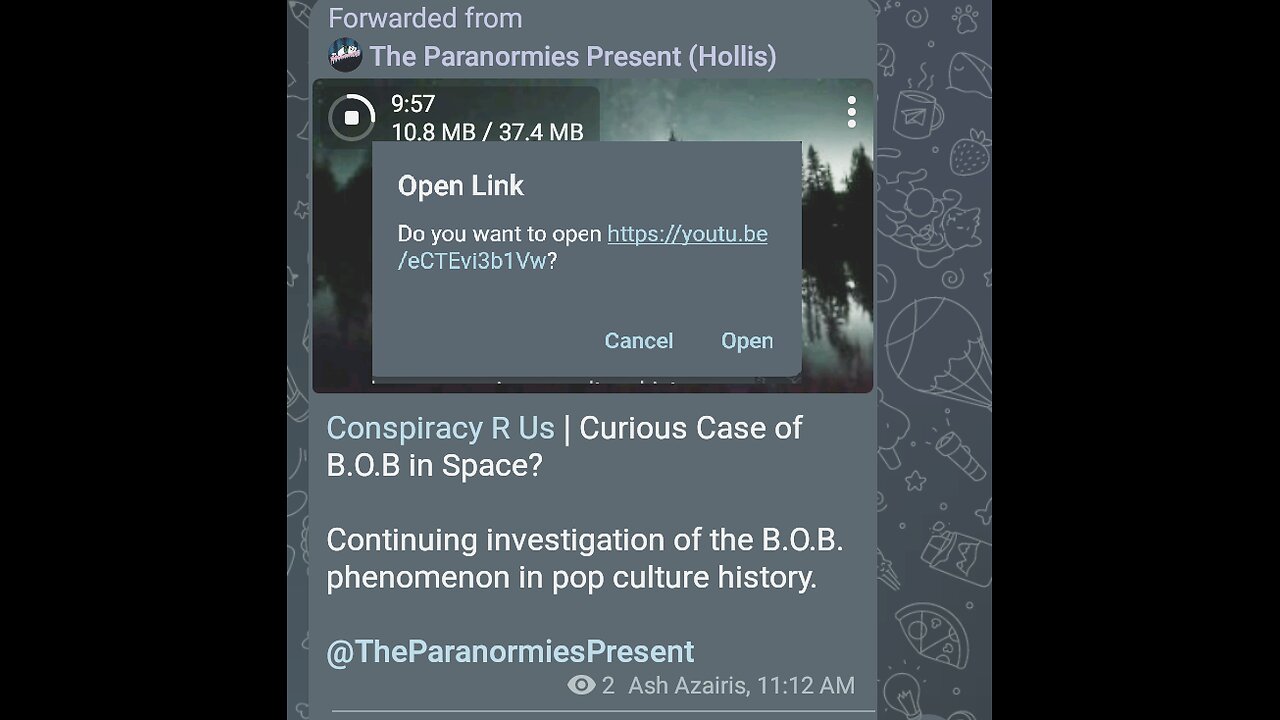
Task: Tap the eye views counter icon
Action: pos(581,685)
